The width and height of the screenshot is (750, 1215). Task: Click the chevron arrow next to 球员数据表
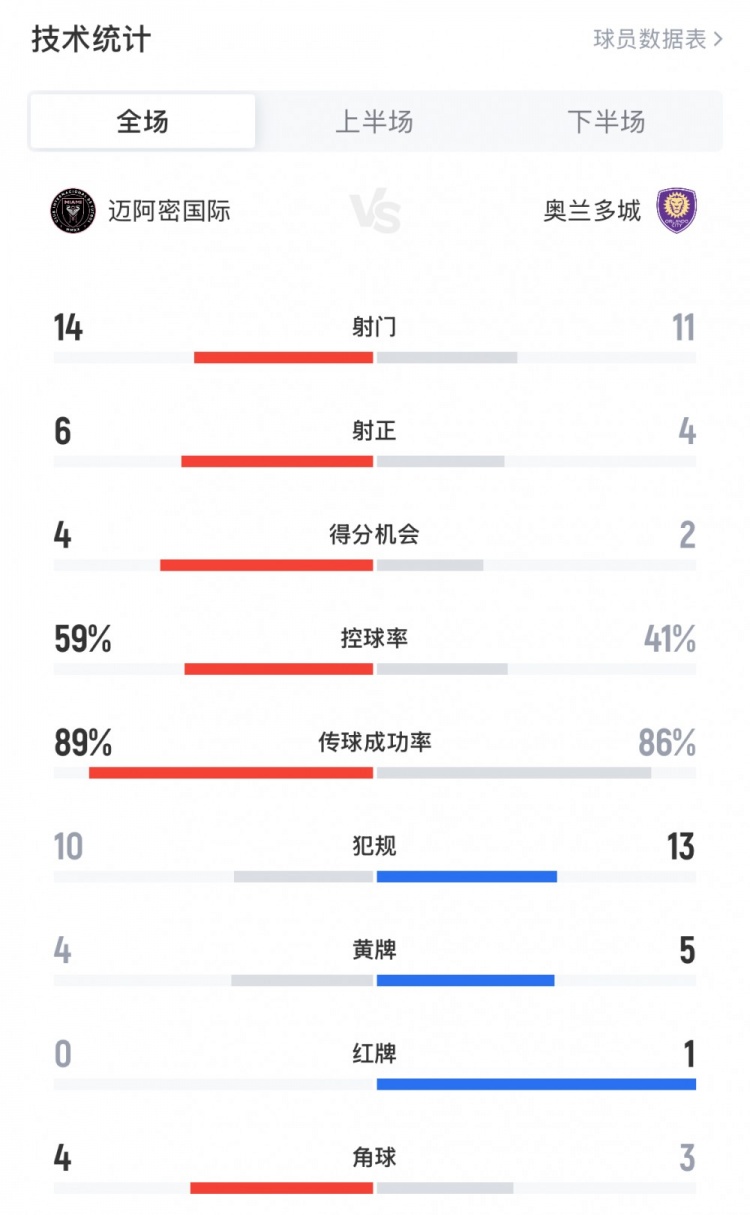point(714,38)
